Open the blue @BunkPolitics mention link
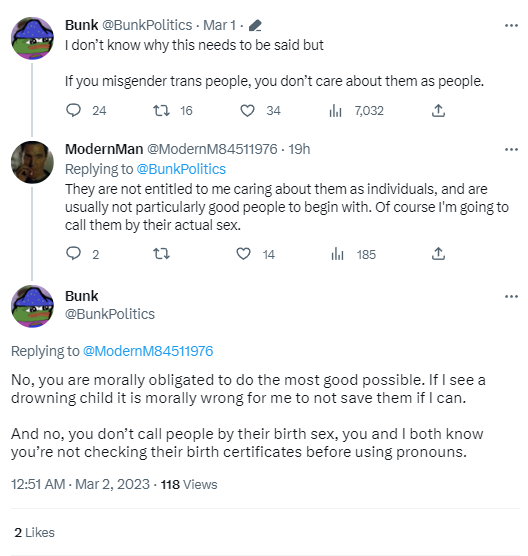The image size is (528, 556). click(x=181, y=169)
